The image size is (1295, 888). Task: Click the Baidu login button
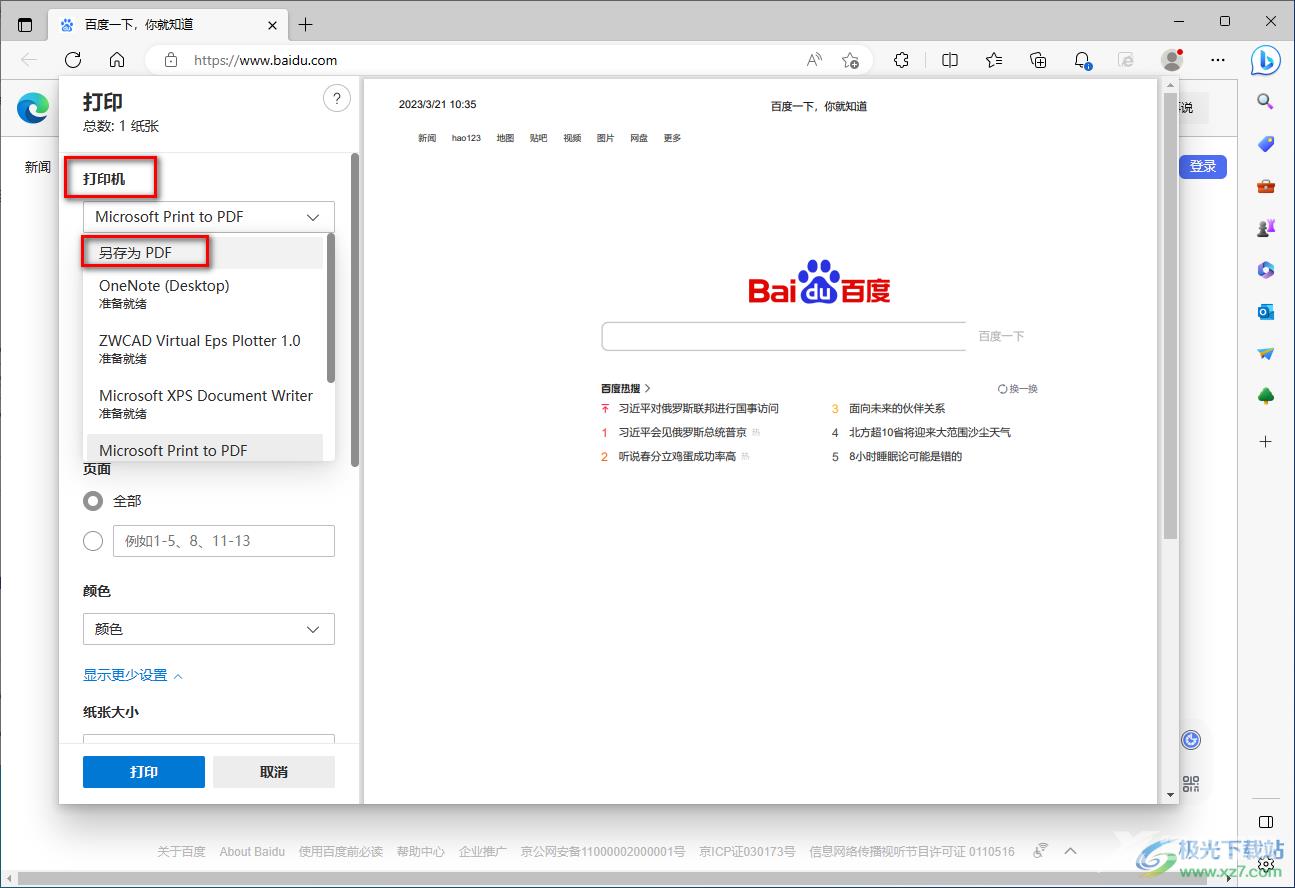[x=1203, y=166]
